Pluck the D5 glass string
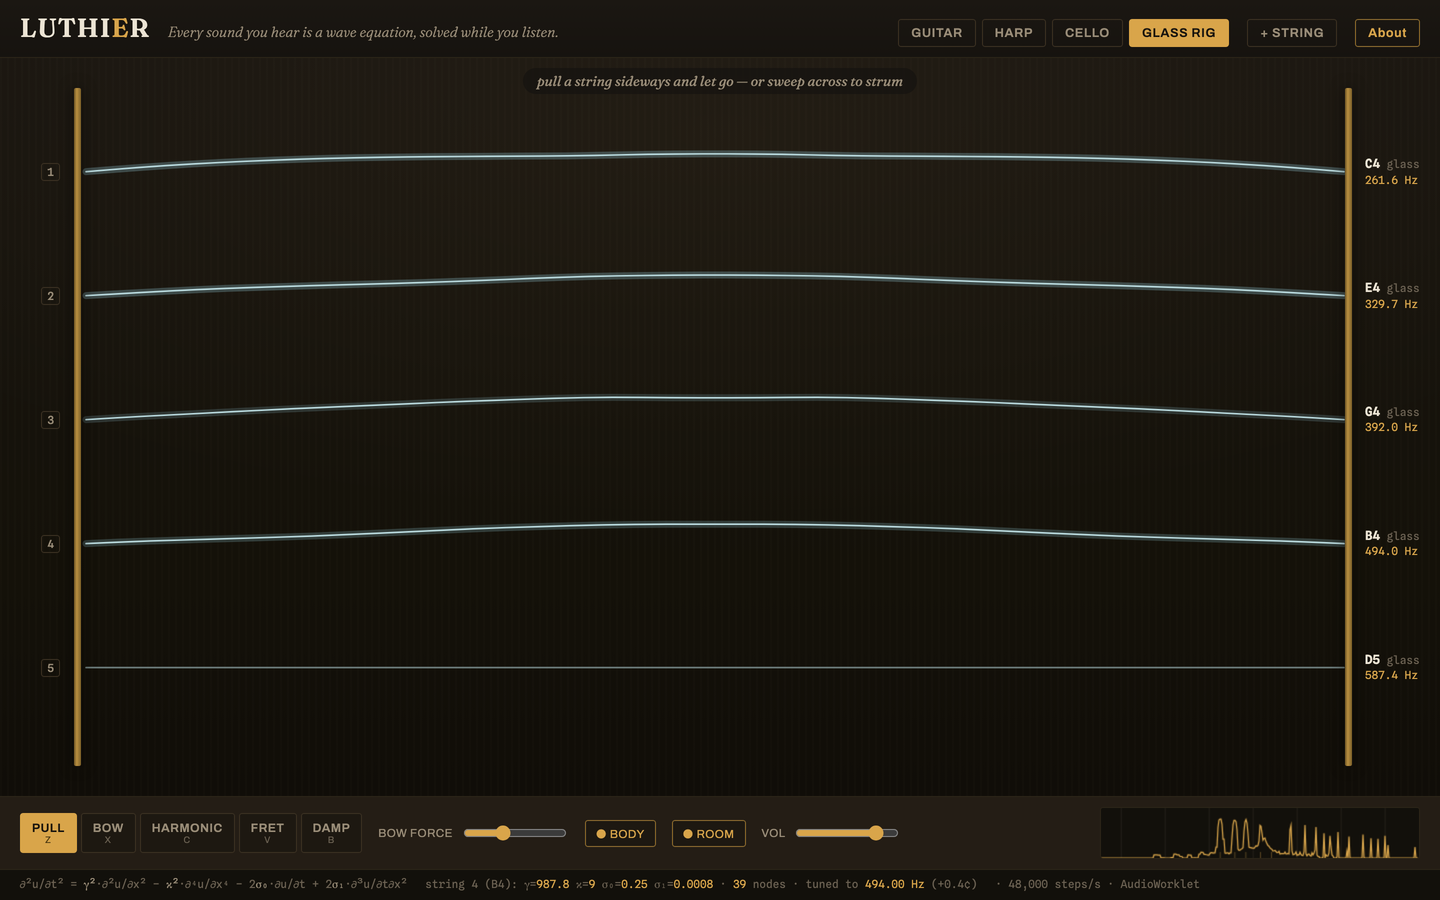The image size is (1440, 900). pos(715,667)
